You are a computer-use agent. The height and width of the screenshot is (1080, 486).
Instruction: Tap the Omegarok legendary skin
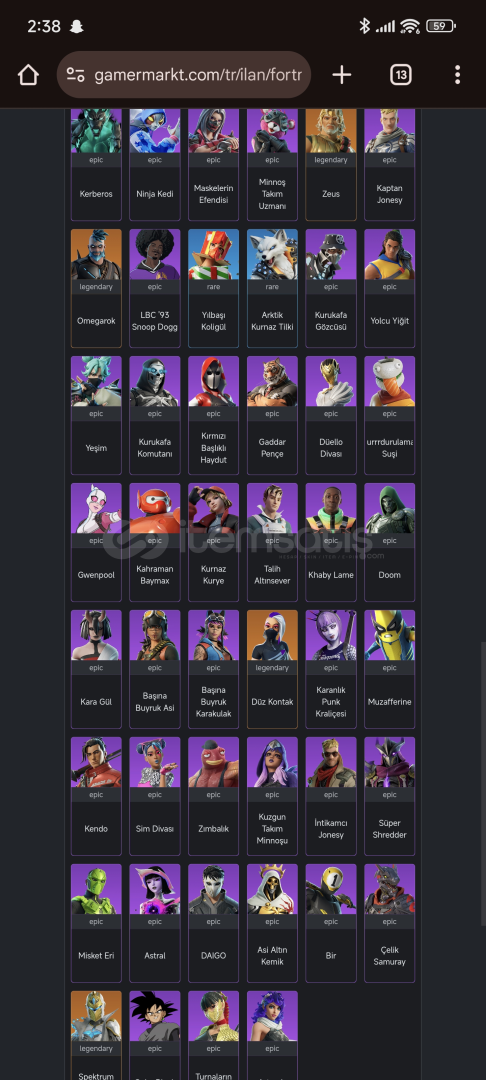96,288
